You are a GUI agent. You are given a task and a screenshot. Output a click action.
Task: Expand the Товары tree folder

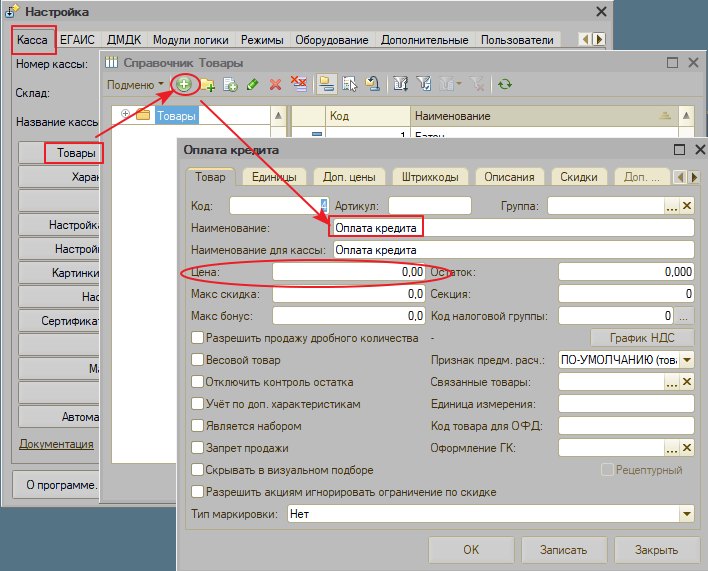[x=125, y=114]
